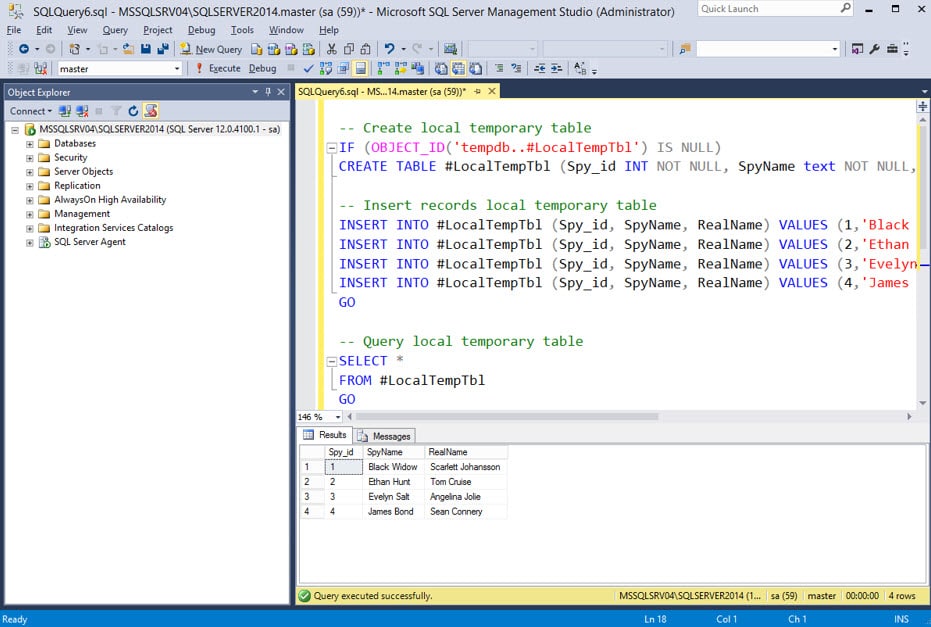Viewport: 931px width, 627px height.
Task: Click the Properties wrench icon
Action: (875, 49)
